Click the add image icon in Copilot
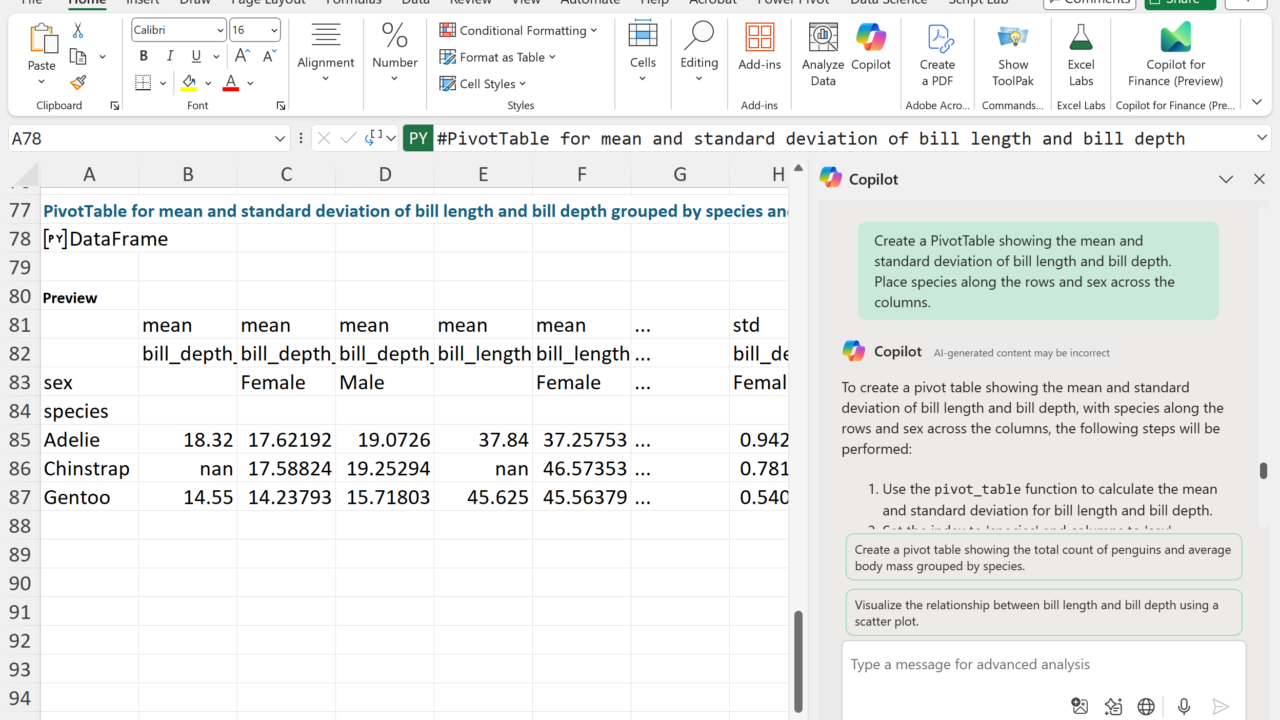This screenshot has width=1280, height=720. point(1079,707)
